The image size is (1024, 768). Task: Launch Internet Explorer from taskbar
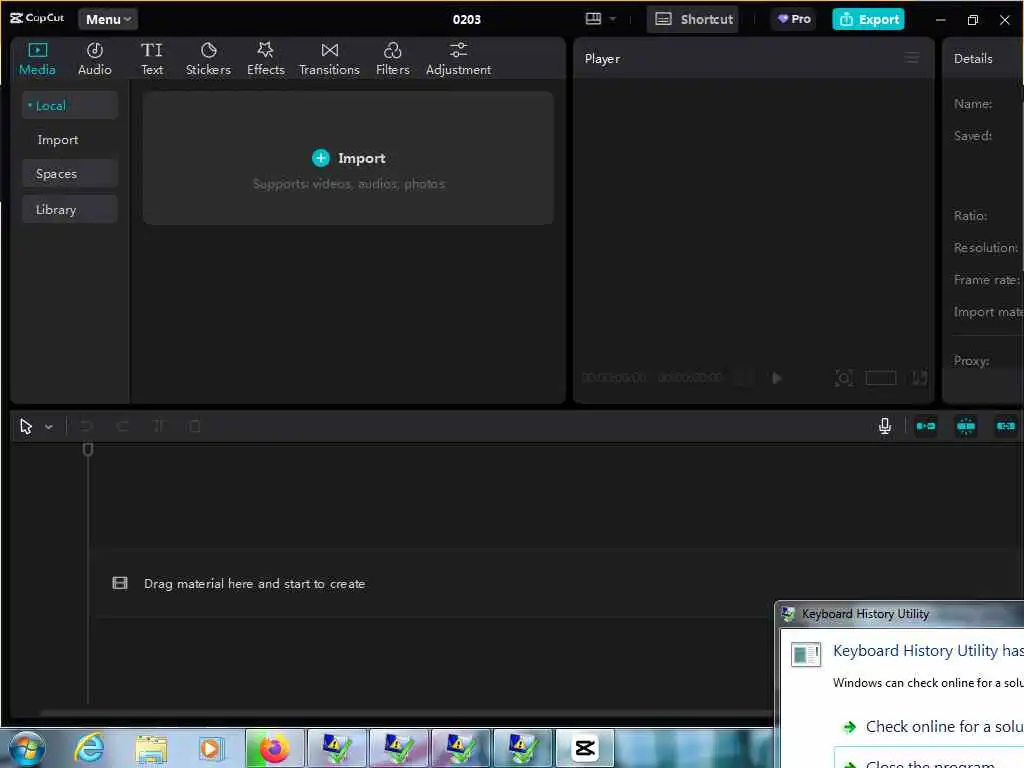[89, 748]
